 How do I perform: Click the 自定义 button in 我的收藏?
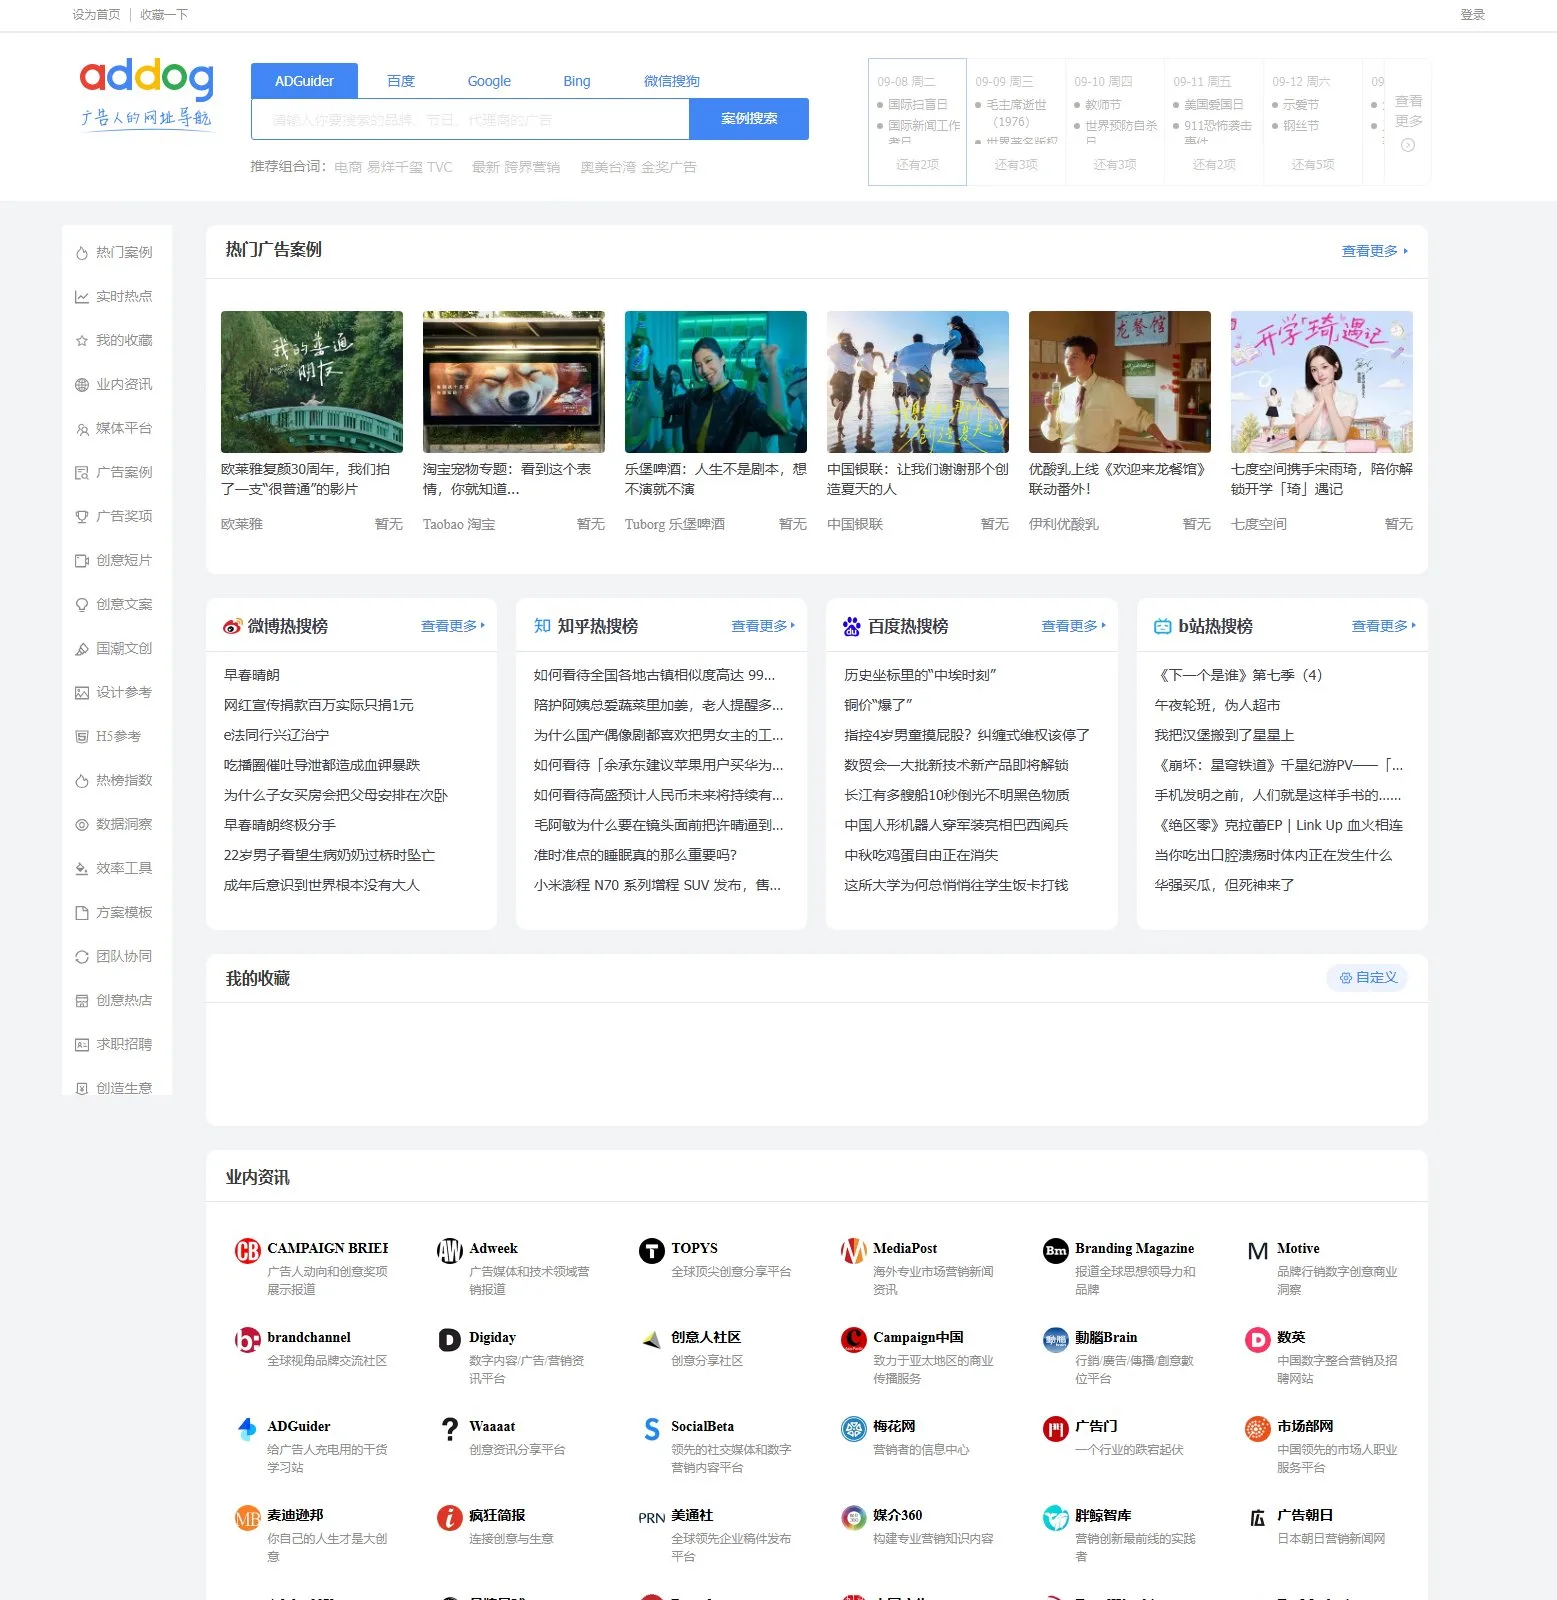(1367, 978)
